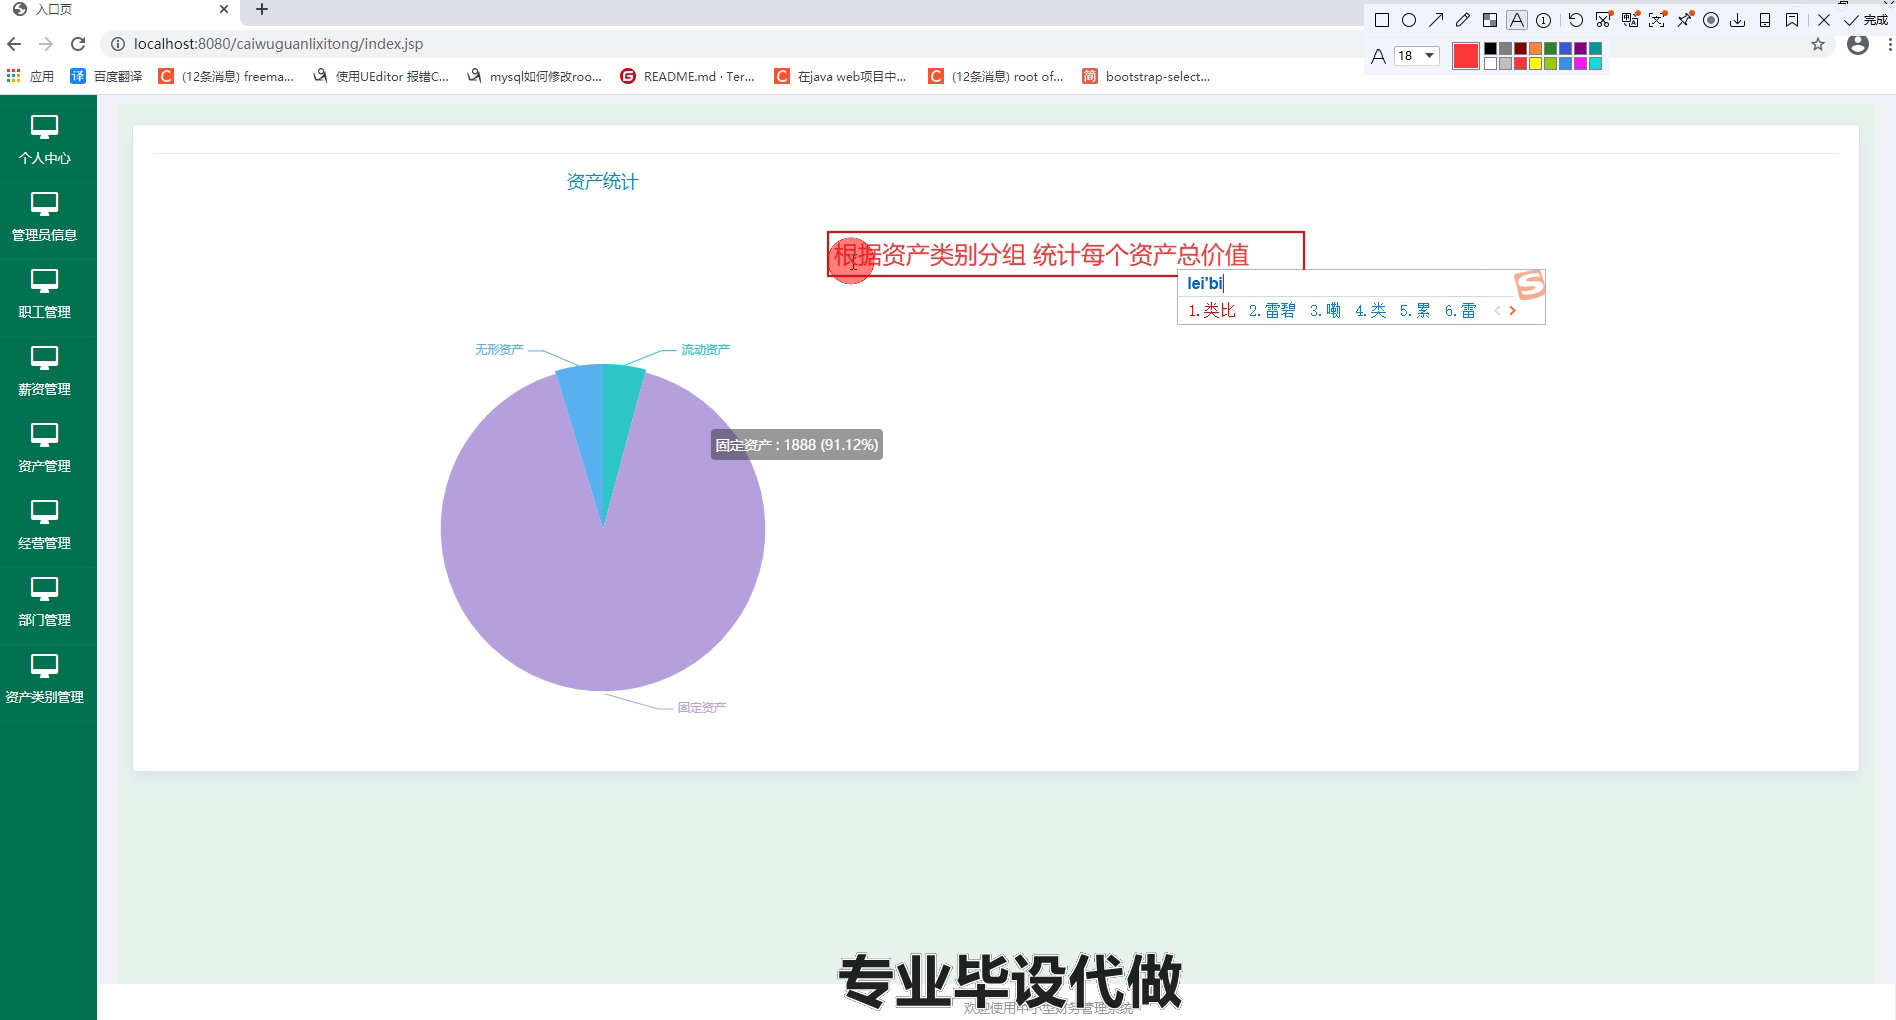Click the 固定资产 purple pie slice
Image resolution: width=1896 pixels, height=1020 pixels.
point(603,580)
